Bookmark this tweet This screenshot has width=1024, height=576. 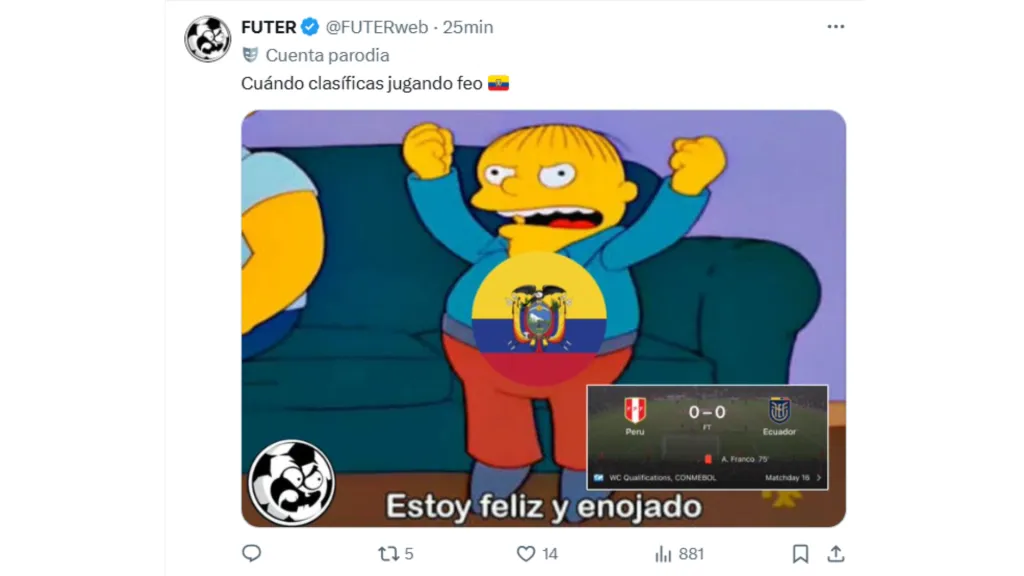pyautogui.click(x=800, y=554)
